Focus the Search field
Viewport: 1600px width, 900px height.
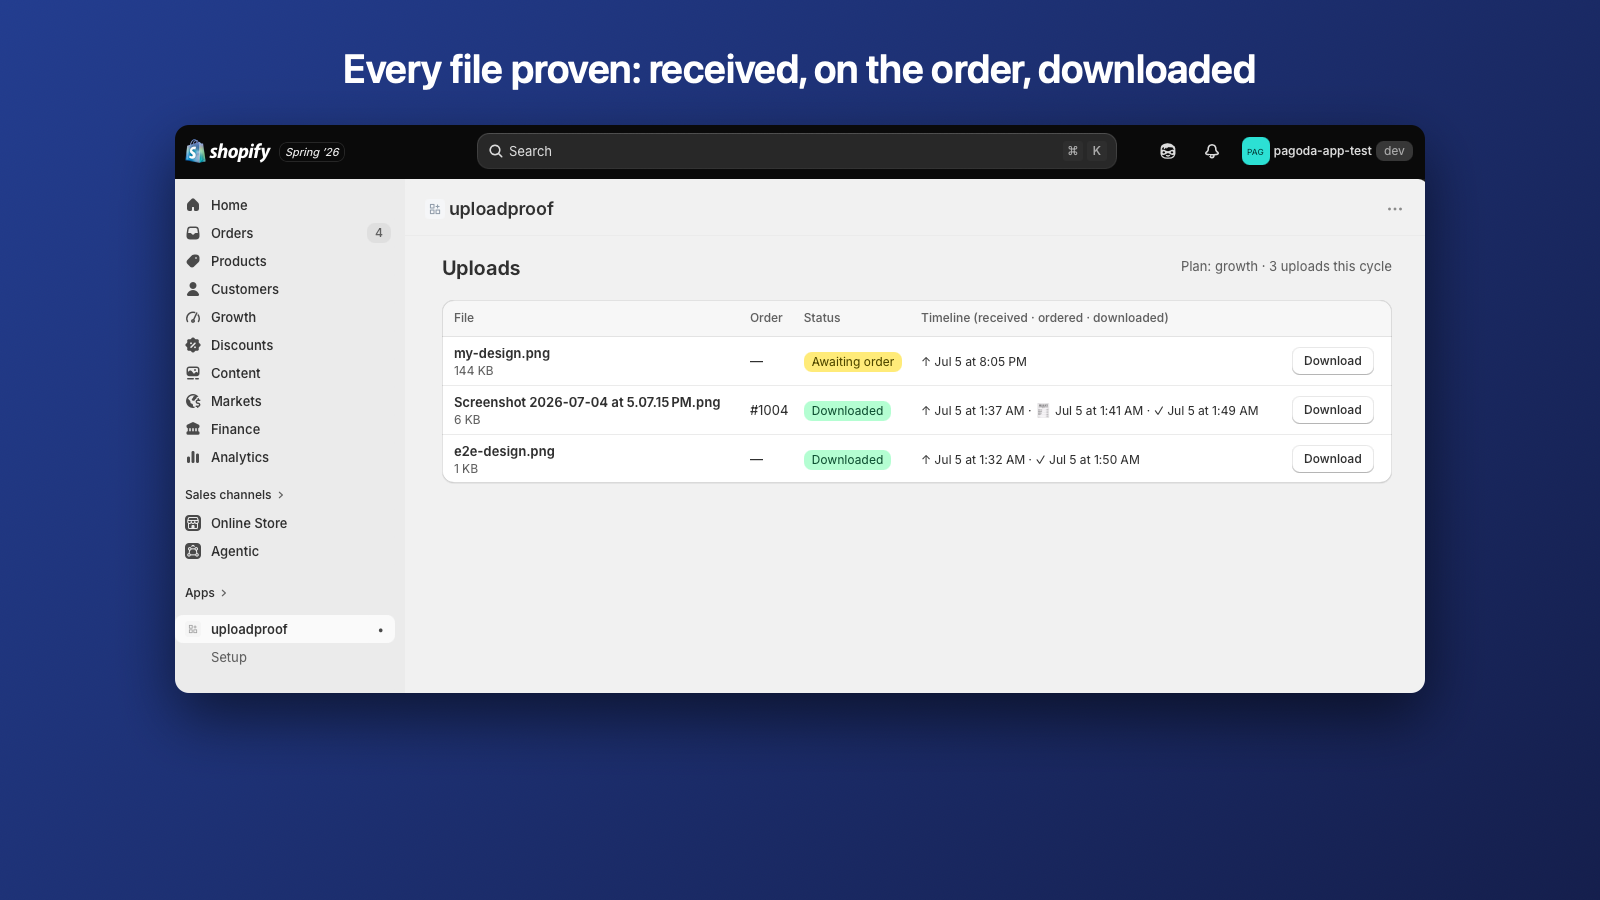pyautogui.click(x=797, y=151)
